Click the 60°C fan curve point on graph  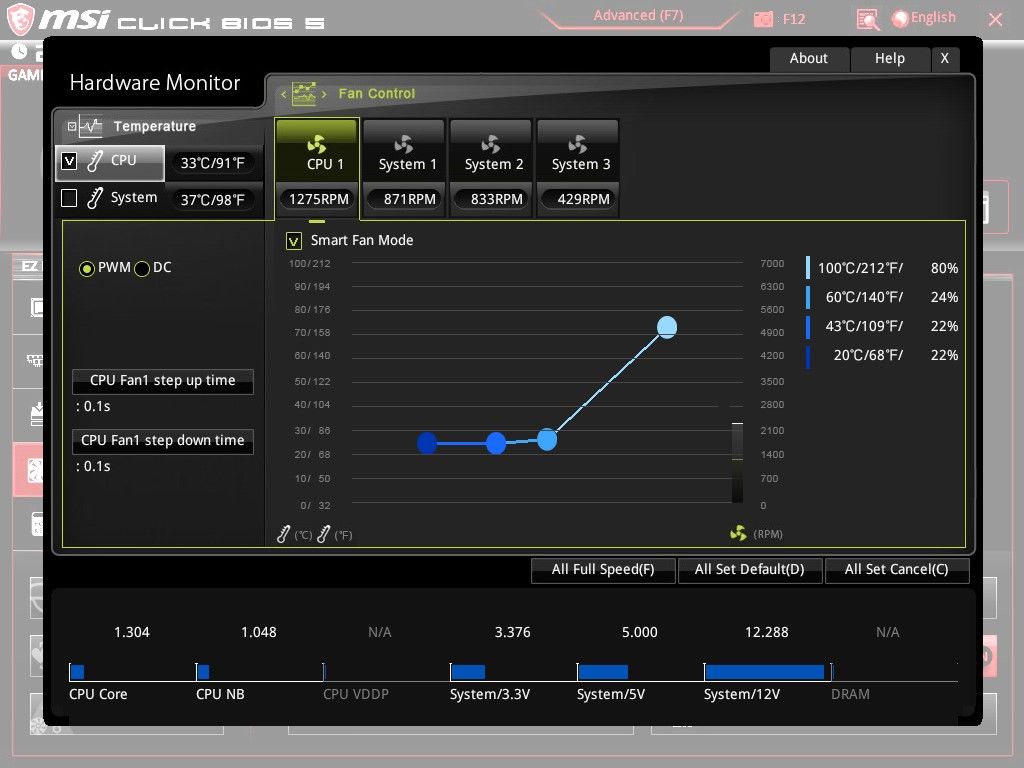coord(547,440)
